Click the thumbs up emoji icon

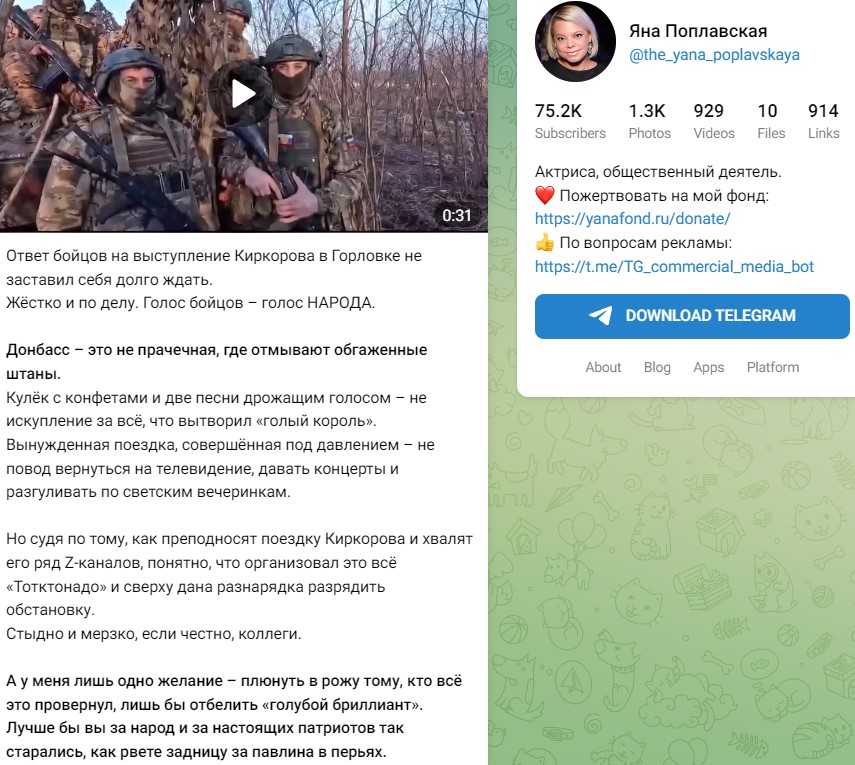[545, 243]
